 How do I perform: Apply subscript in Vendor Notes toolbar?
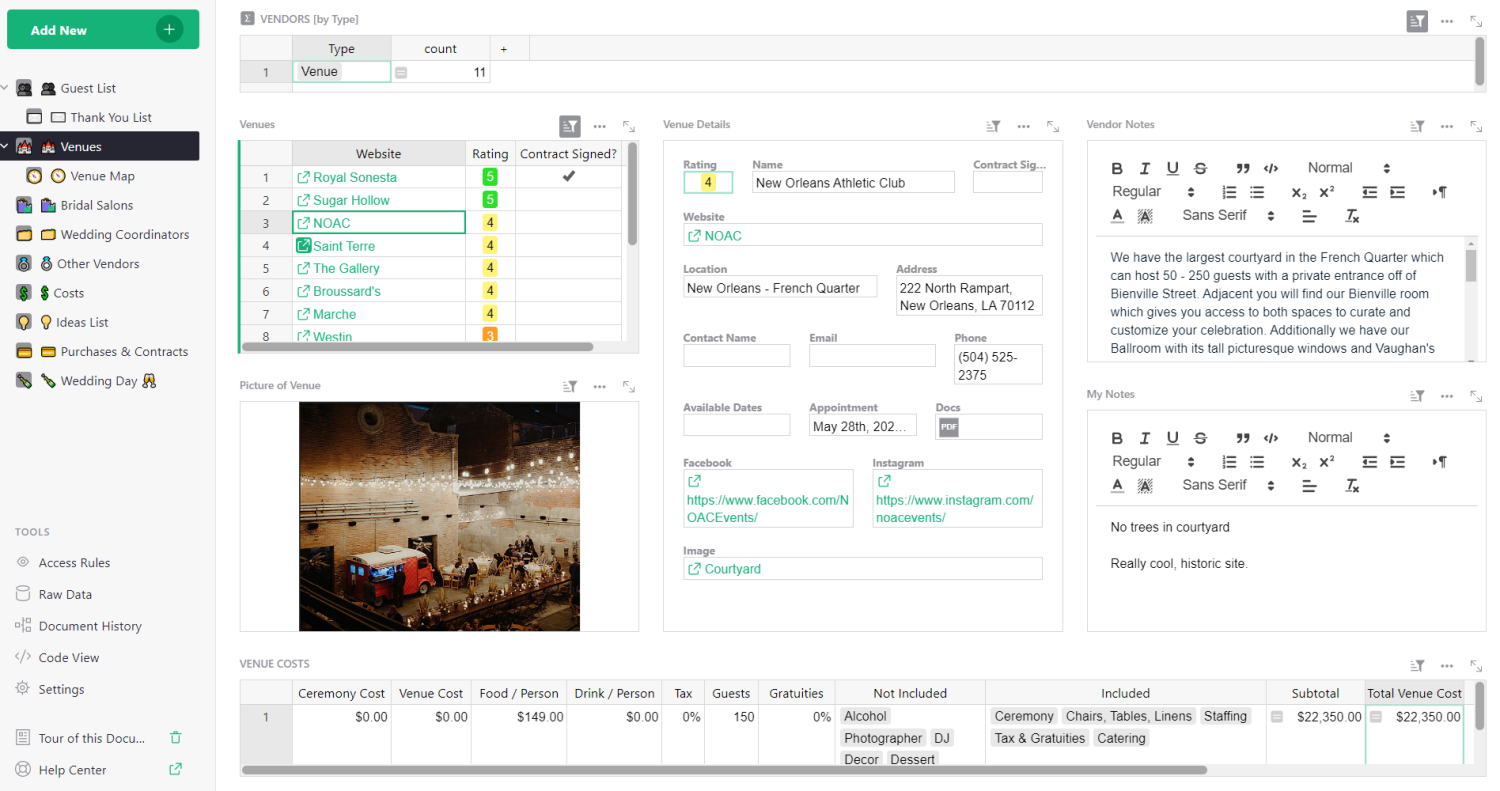[x=1299, y=192]
